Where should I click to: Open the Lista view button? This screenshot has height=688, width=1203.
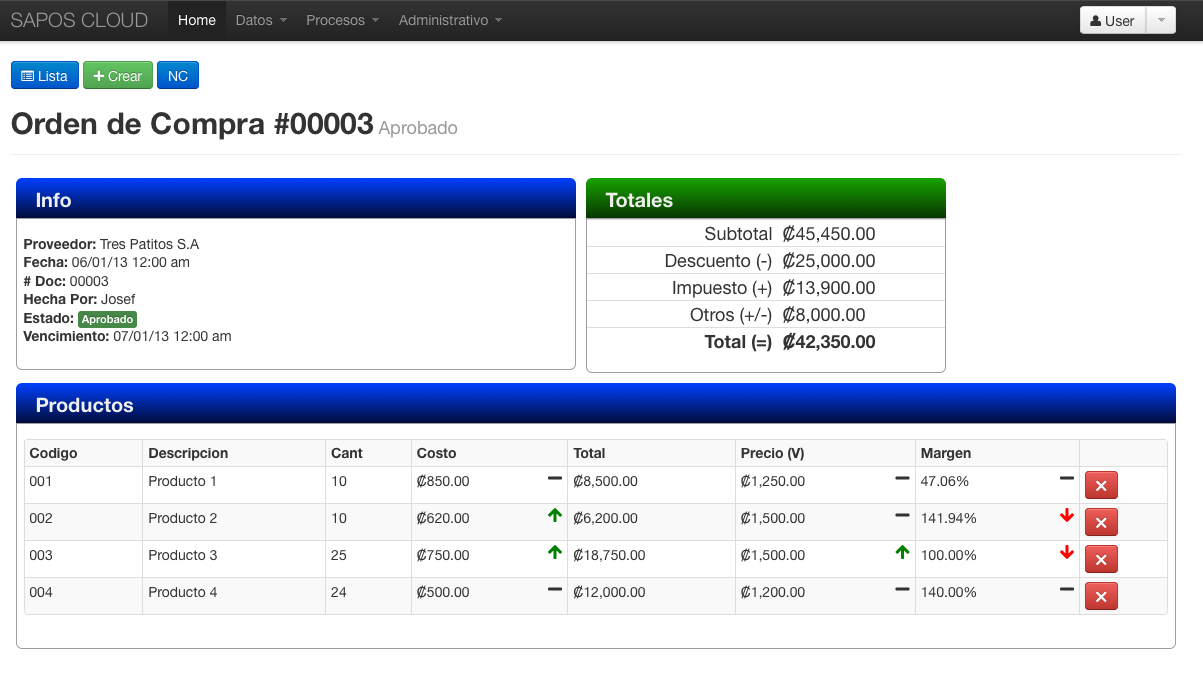coord(45,76)
